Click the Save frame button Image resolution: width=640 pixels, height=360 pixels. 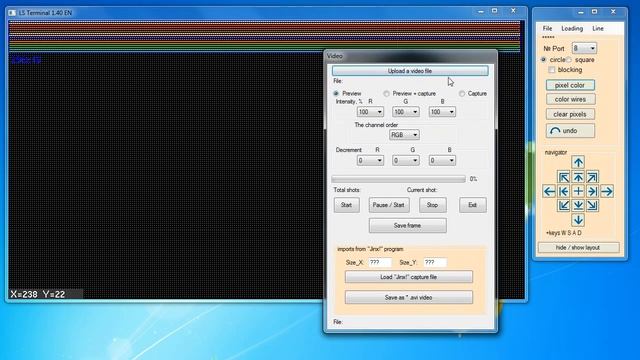[x=407, y=225]
